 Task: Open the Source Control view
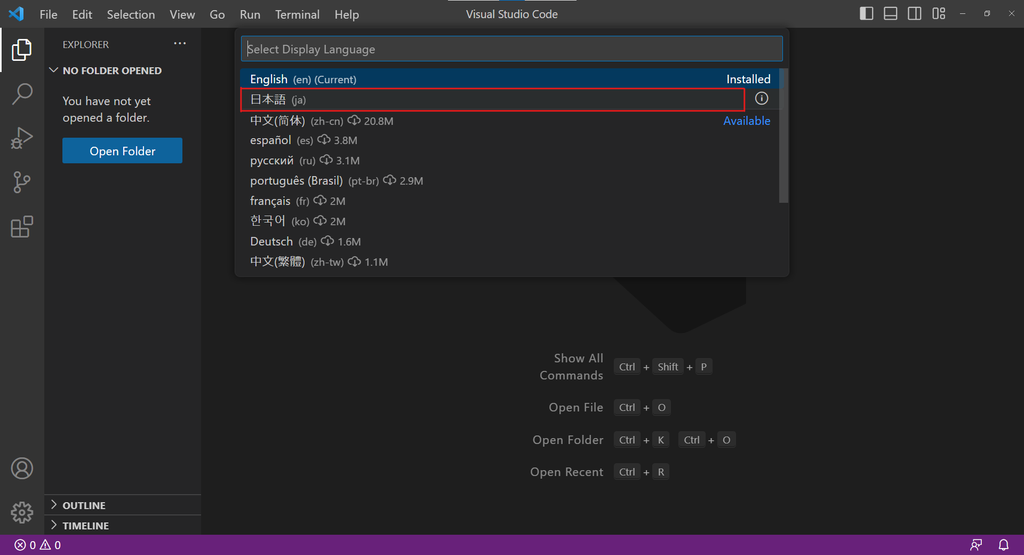[21, 182]
